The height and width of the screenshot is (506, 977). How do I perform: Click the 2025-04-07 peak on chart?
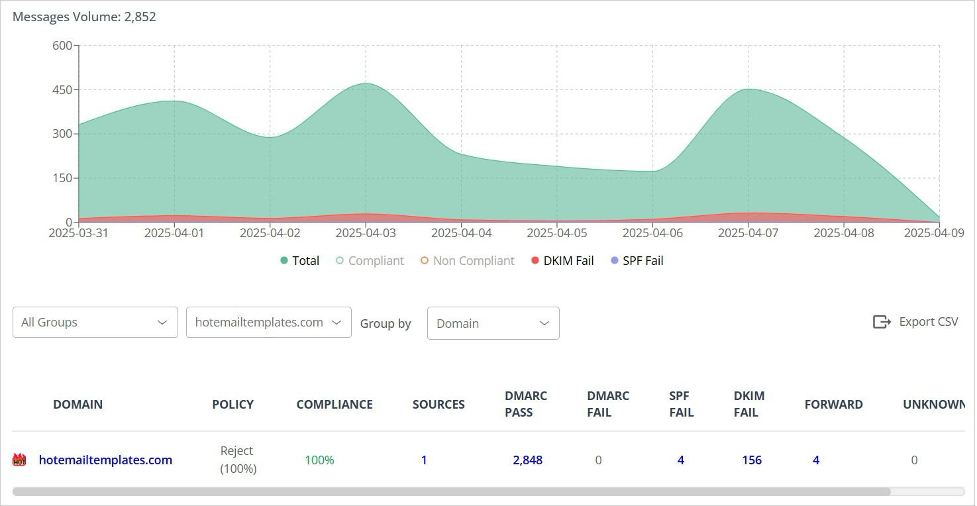(748, 90)
